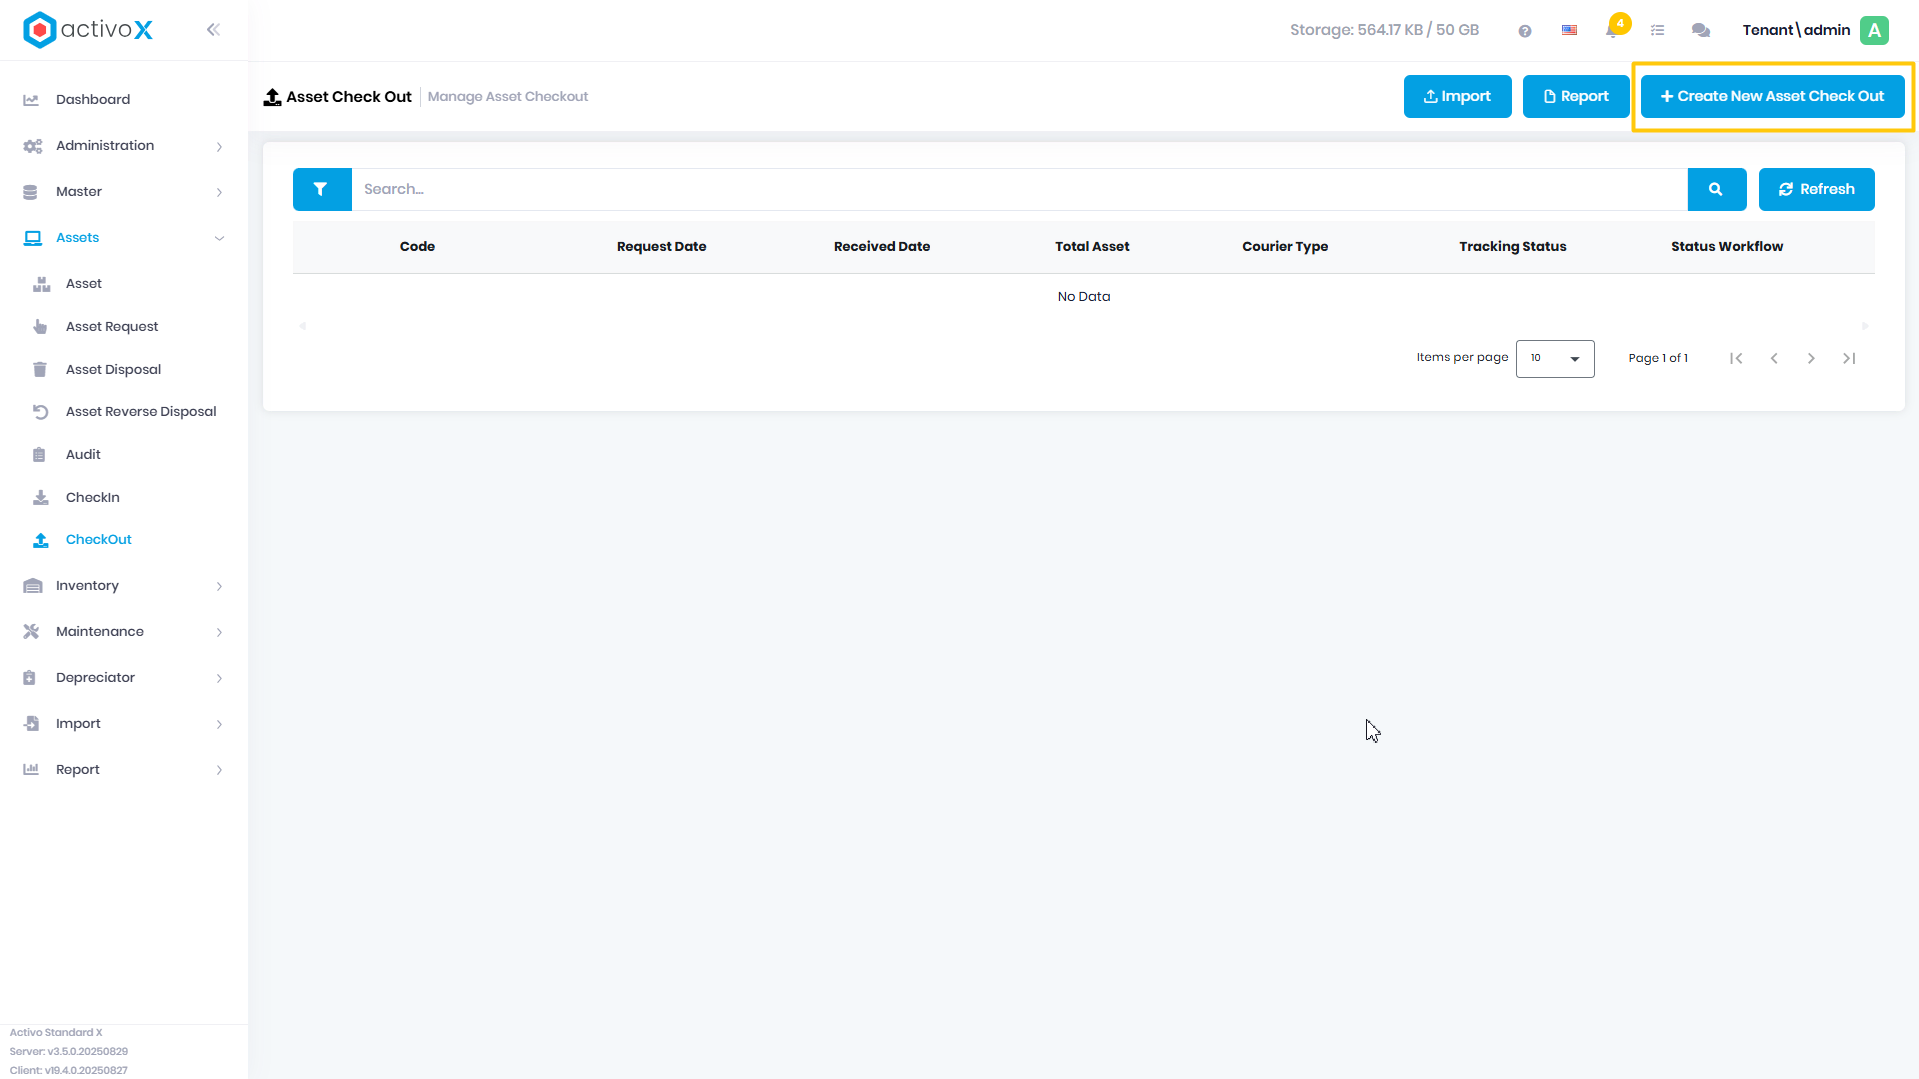Open Asset Reverse Disposal page

pos(141,412)
